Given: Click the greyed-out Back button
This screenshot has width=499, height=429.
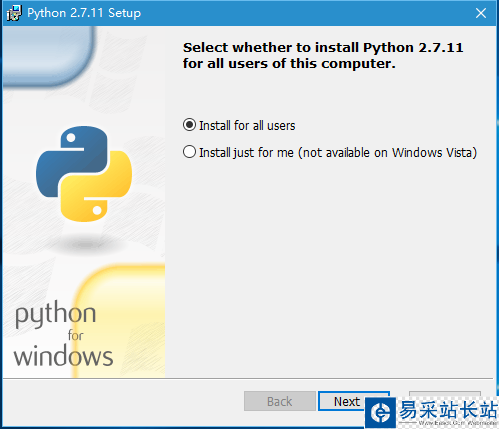Looking at the screenshot, I should pos(280,401).
